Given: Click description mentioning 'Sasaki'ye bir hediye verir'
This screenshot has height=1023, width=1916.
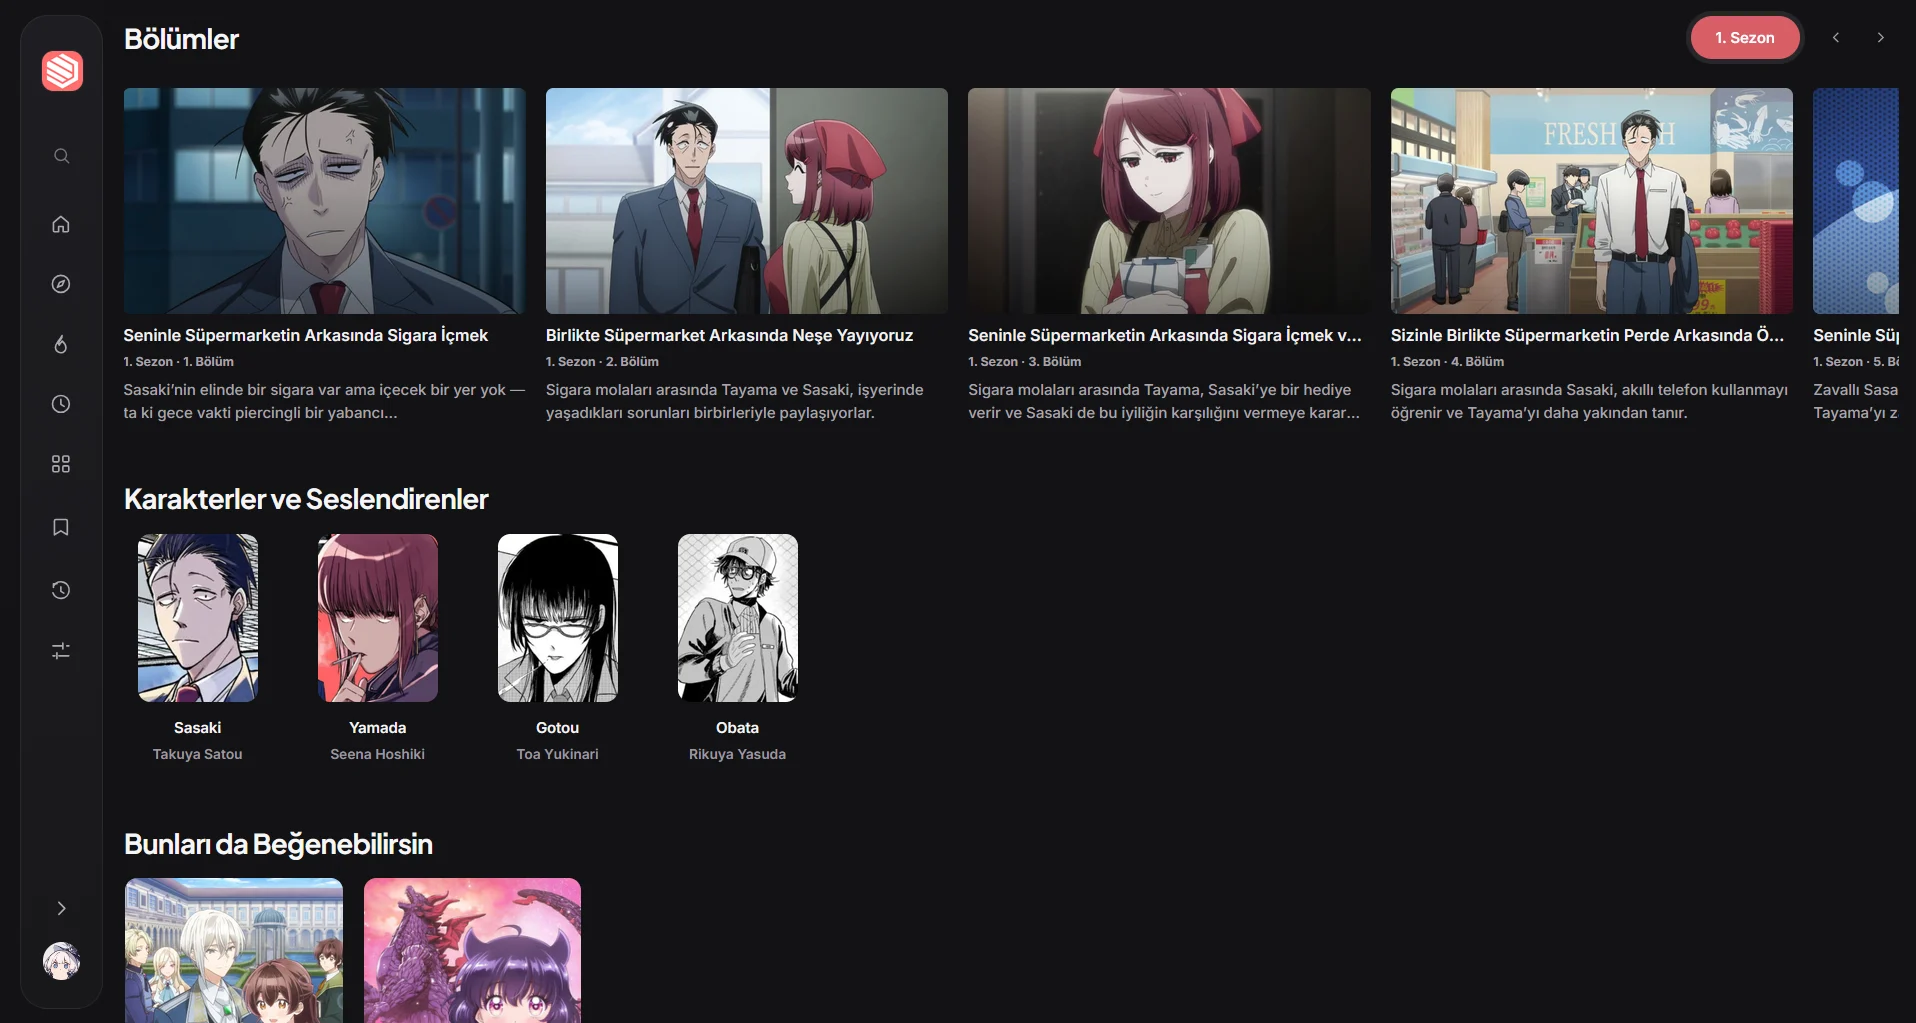Looking at the screenshot, I should click(1165, 401).
